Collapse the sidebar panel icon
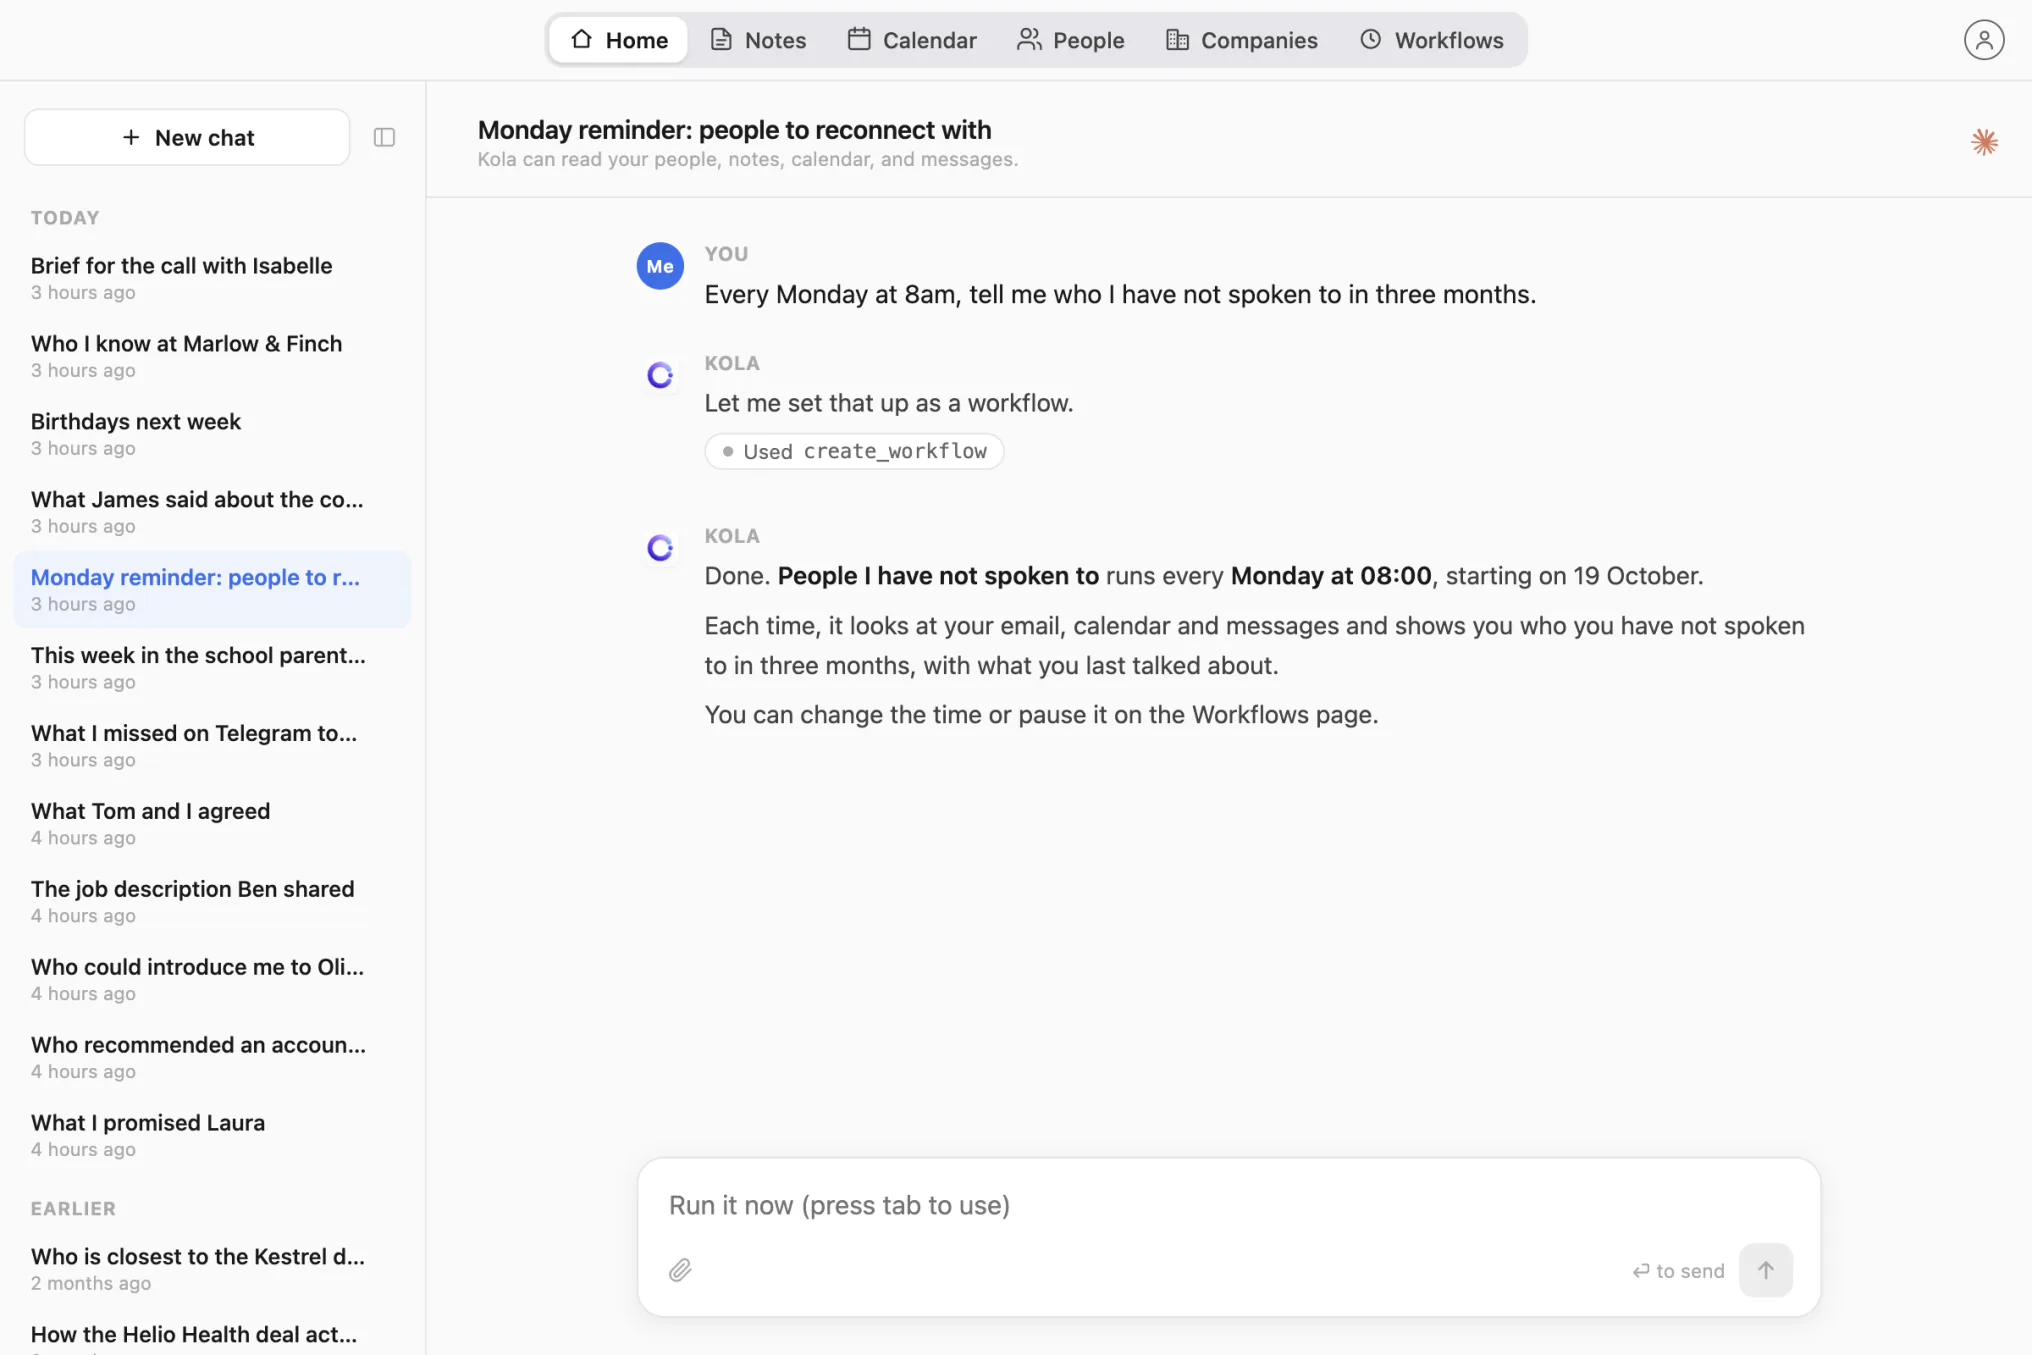 tap(384, 137)
